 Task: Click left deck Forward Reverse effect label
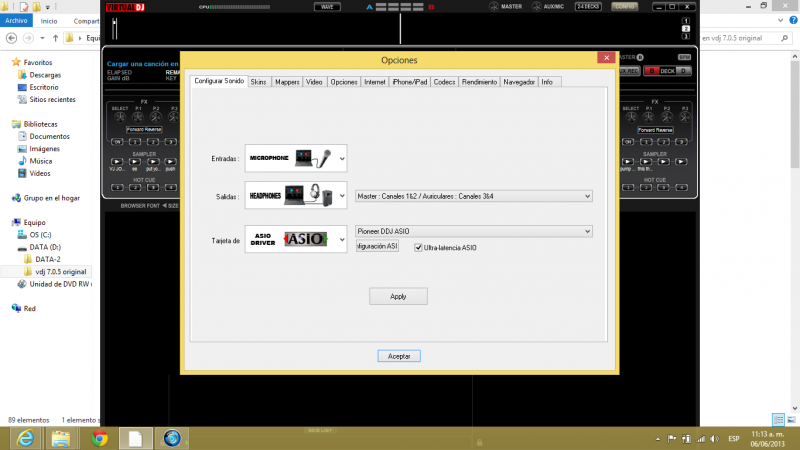144,130
